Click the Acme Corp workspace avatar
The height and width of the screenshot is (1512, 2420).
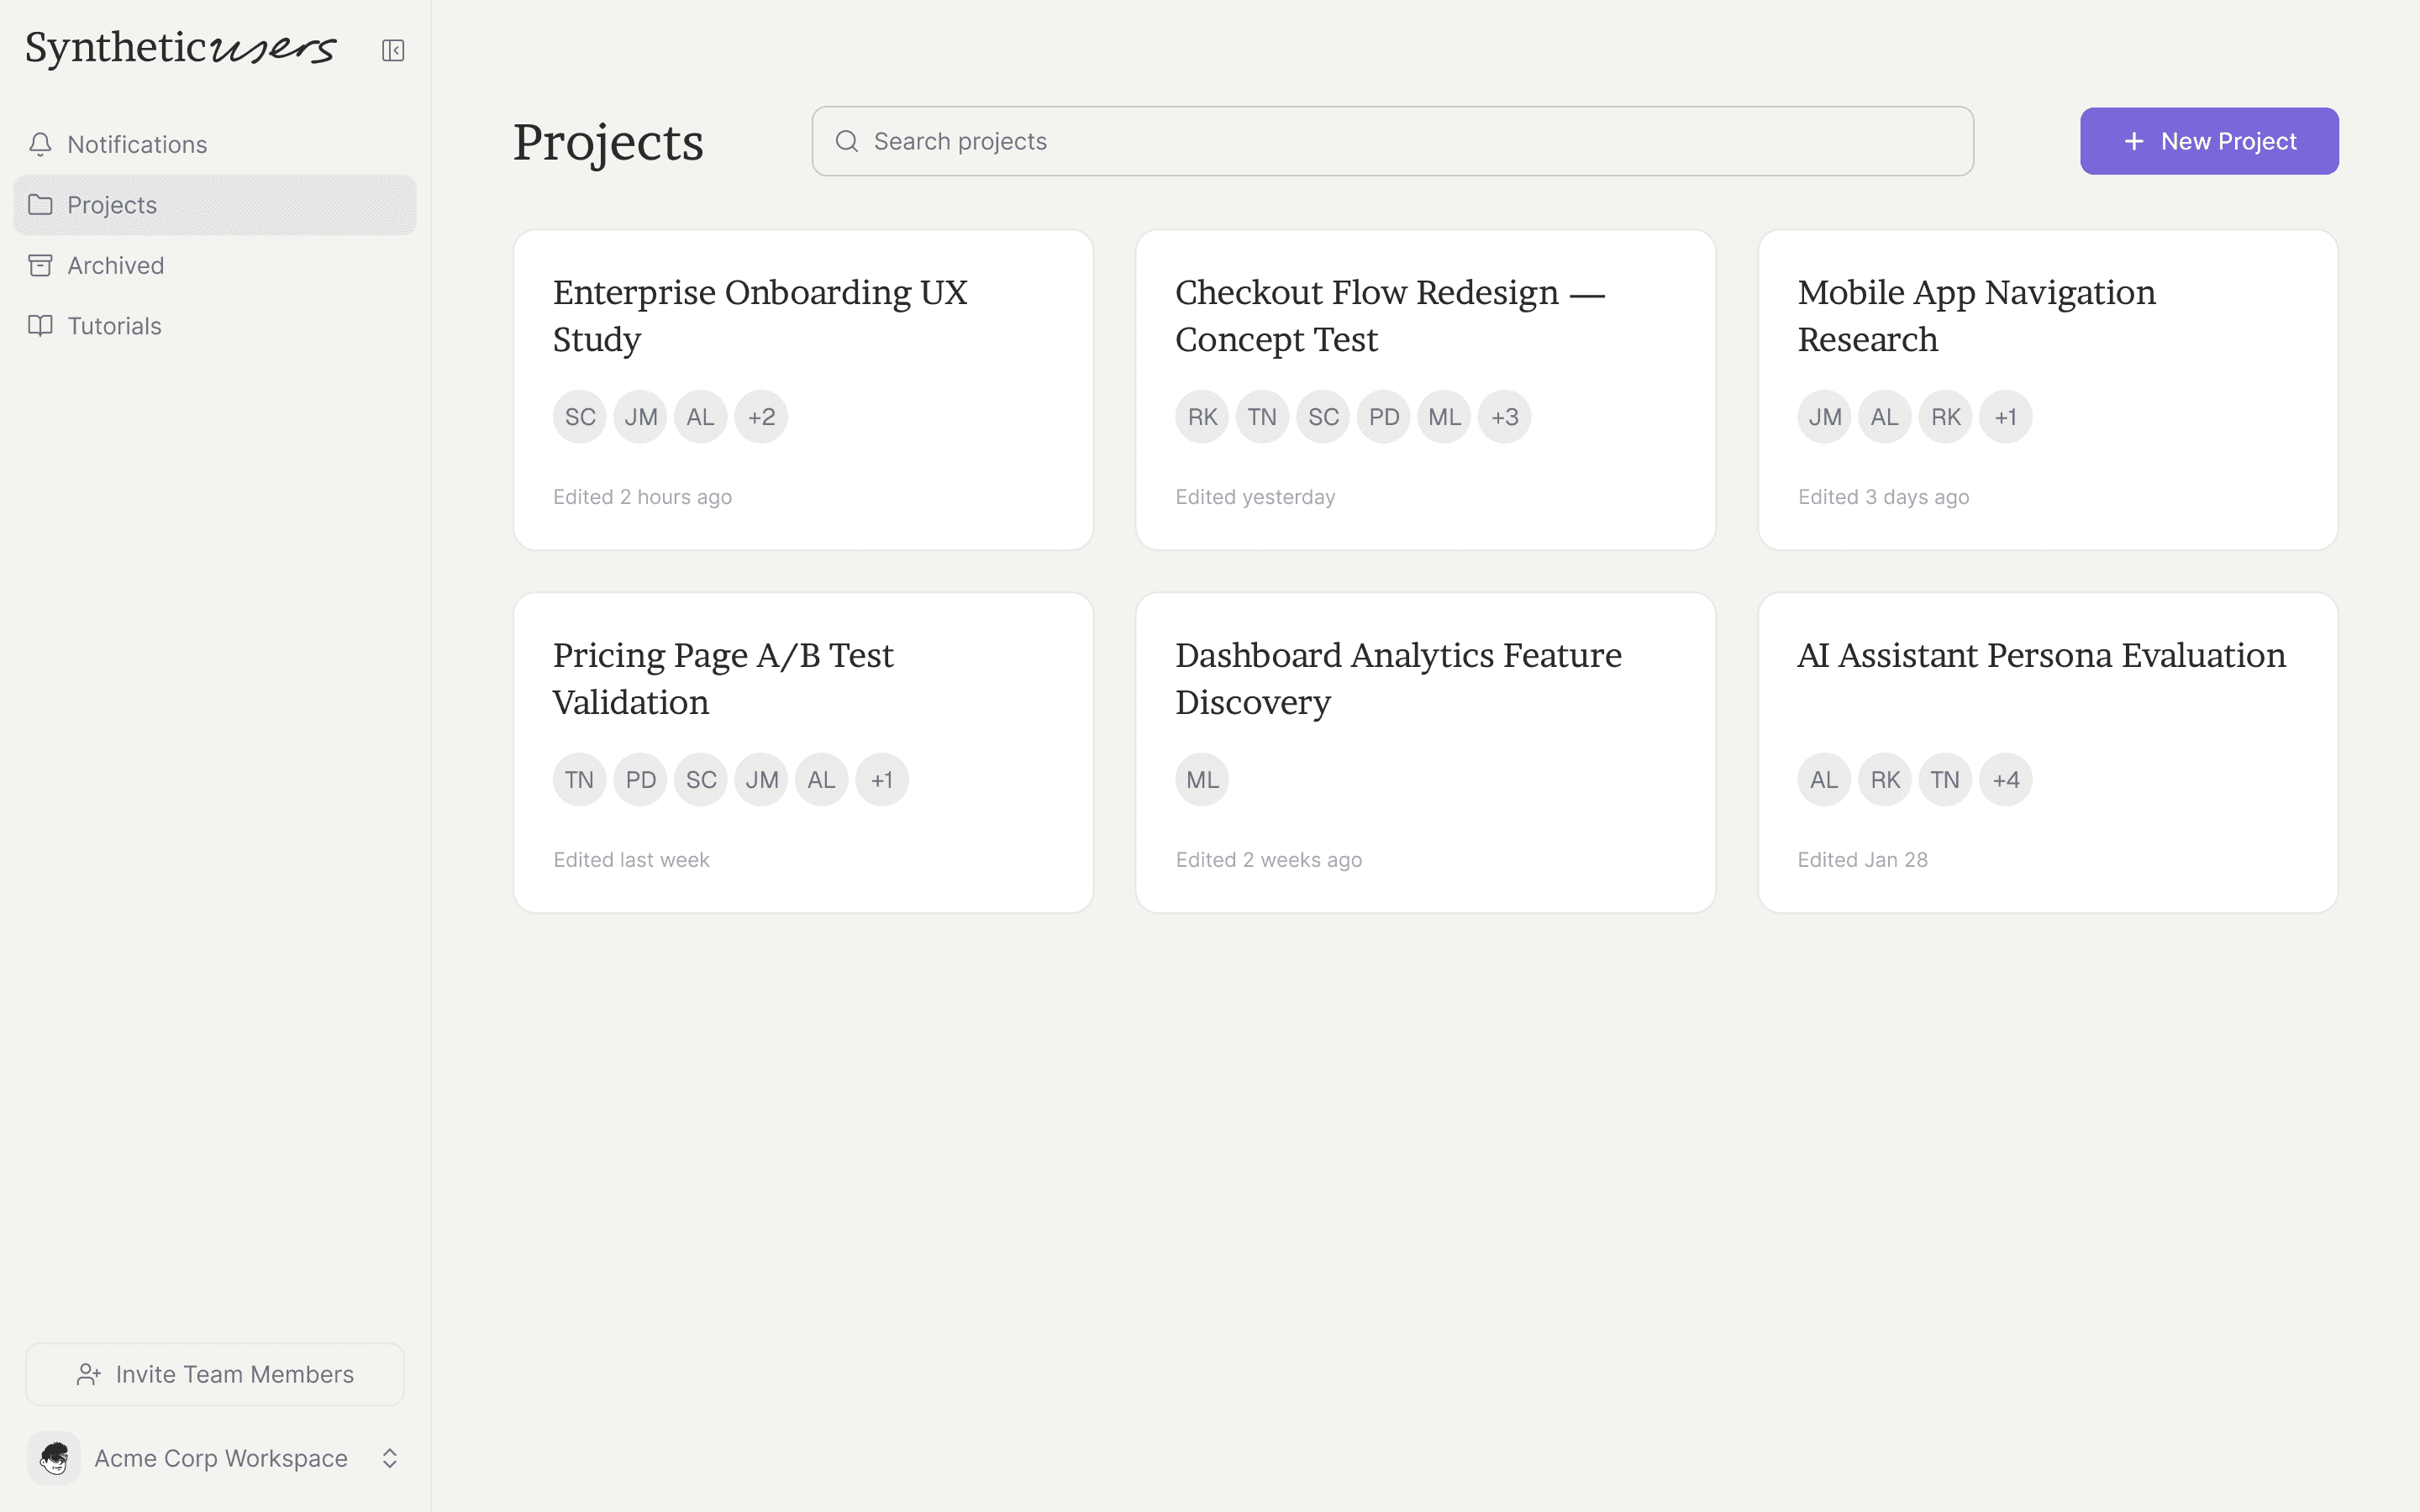[54, 1458]
